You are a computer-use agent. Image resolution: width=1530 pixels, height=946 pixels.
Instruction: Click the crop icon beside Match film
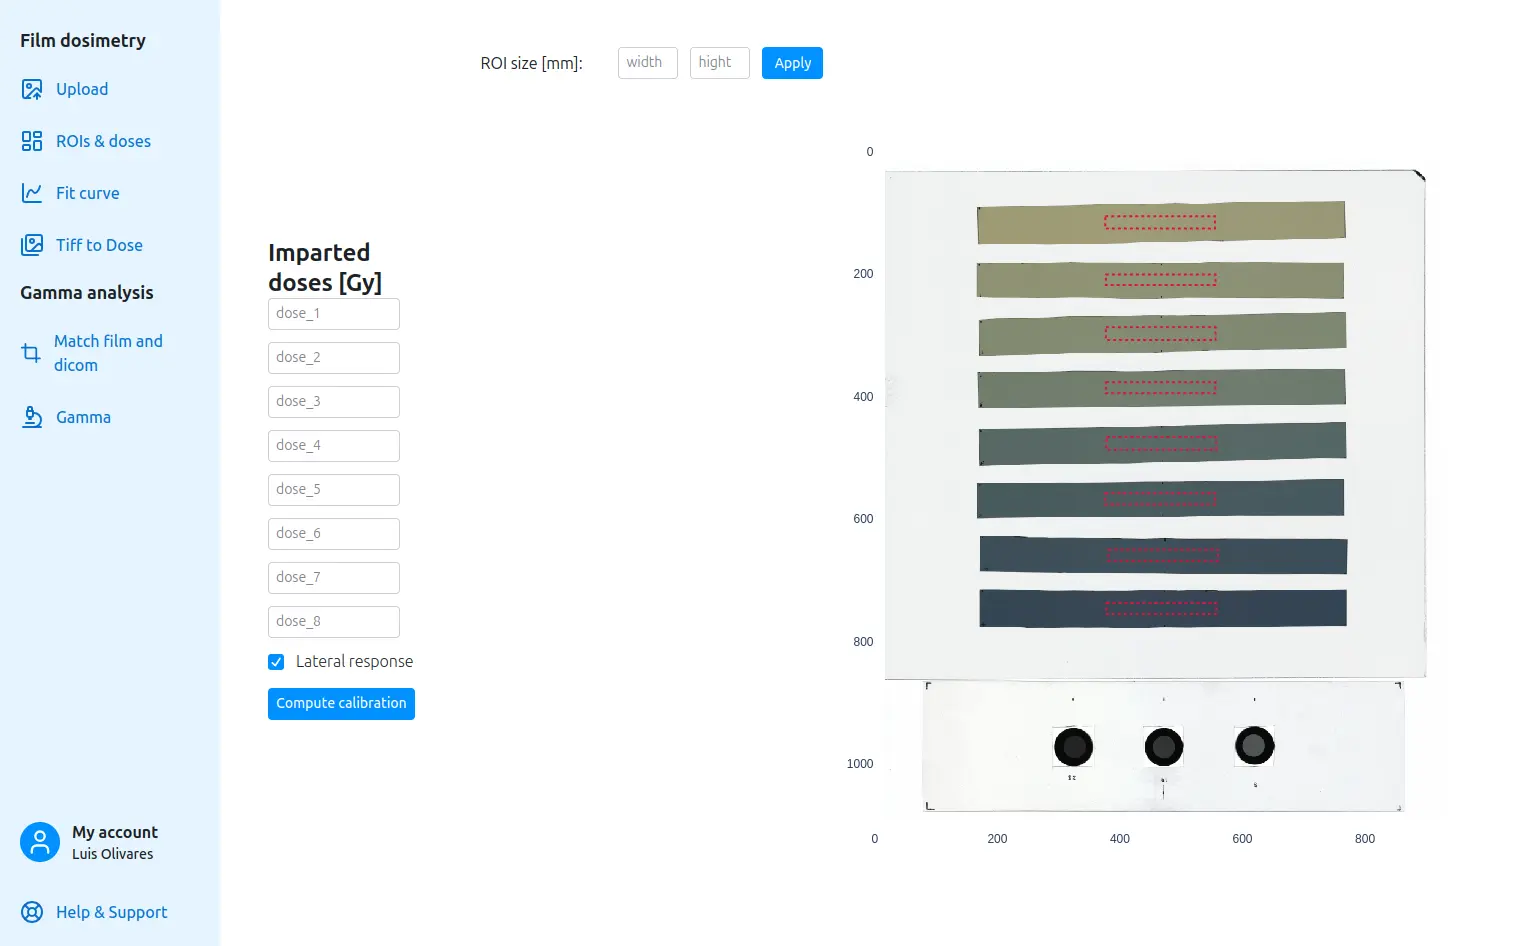tap(31, 353)
